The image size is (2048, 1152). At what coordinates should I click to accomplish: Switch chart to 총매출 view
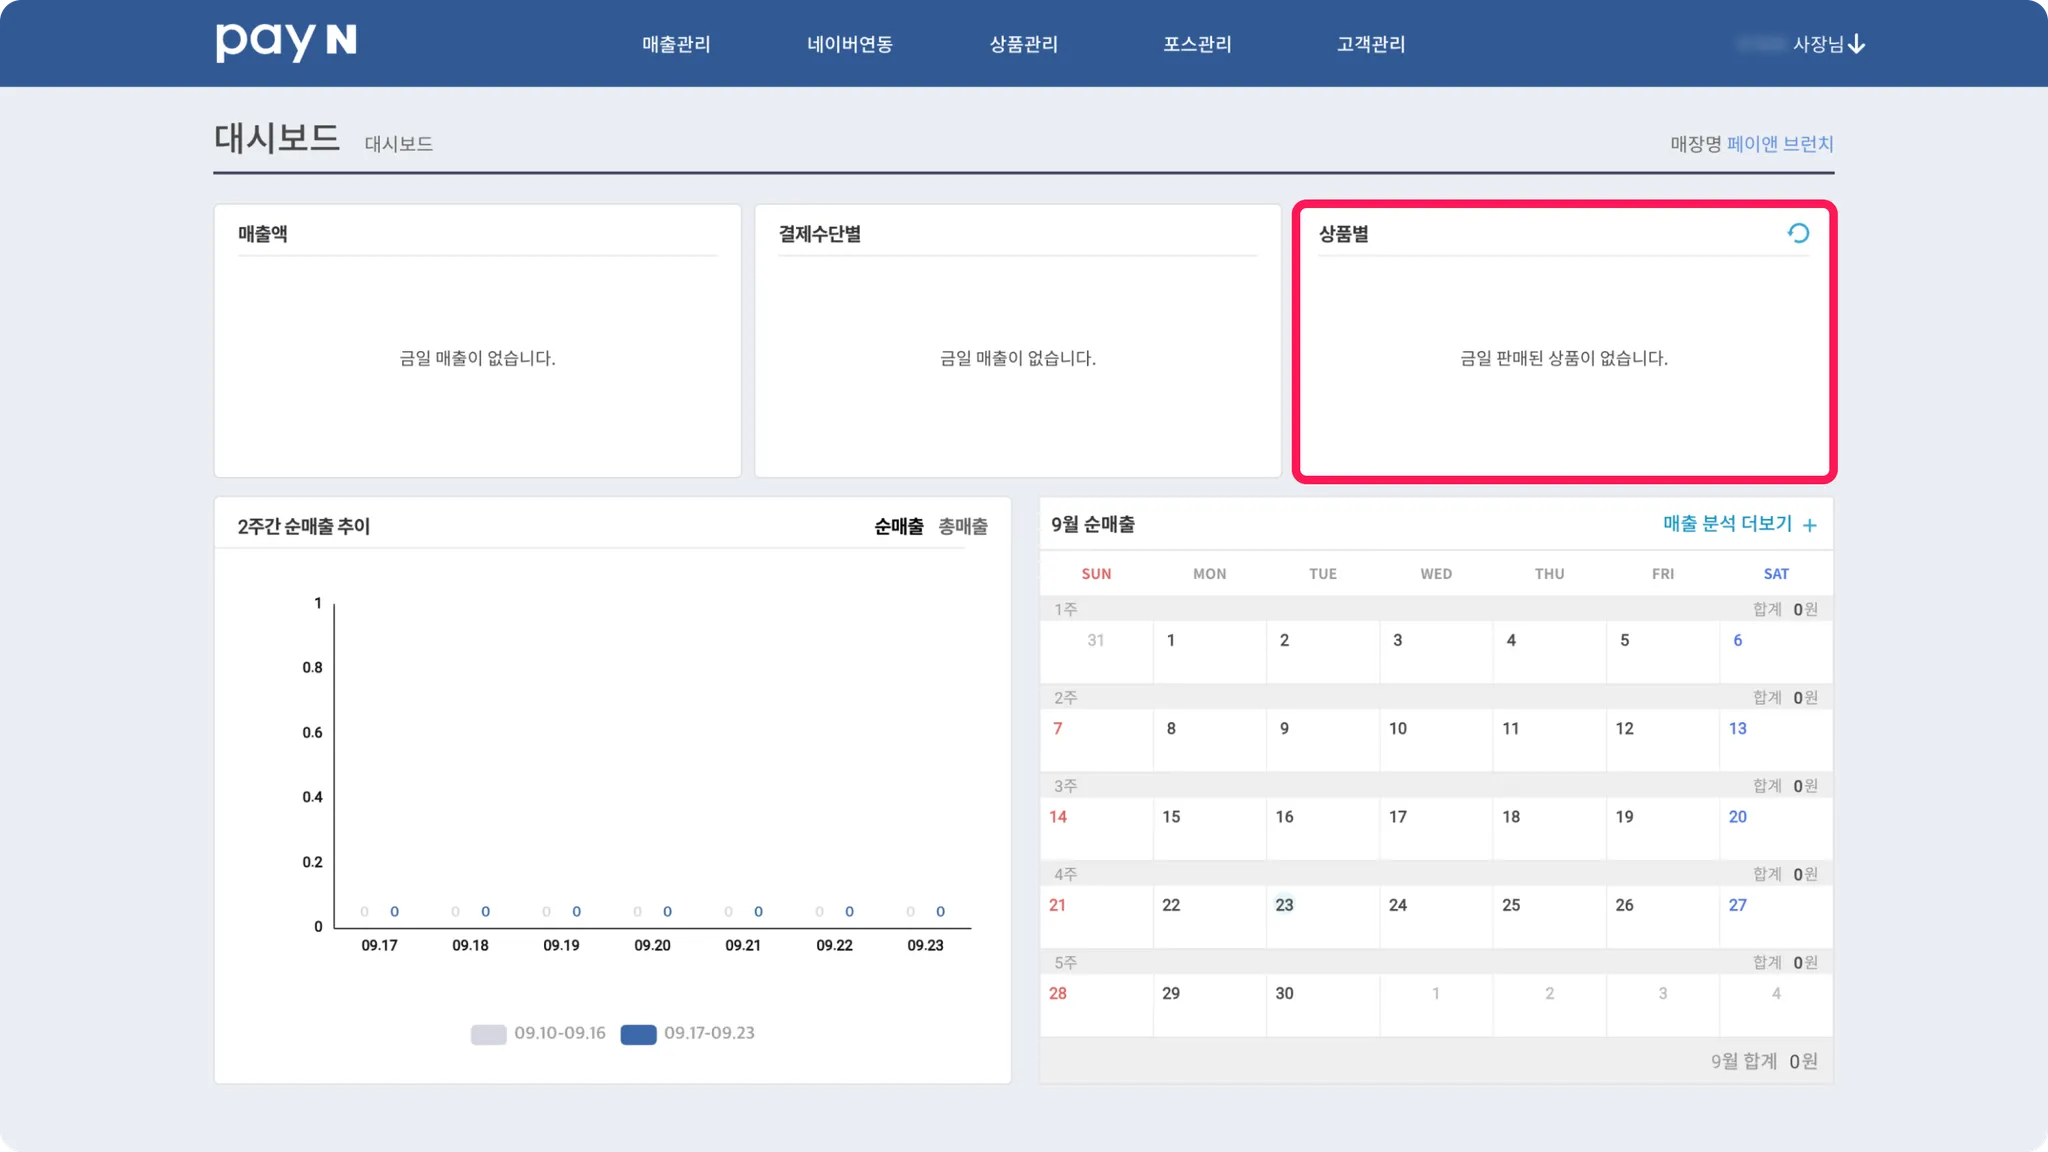click(x=962, y=526)
